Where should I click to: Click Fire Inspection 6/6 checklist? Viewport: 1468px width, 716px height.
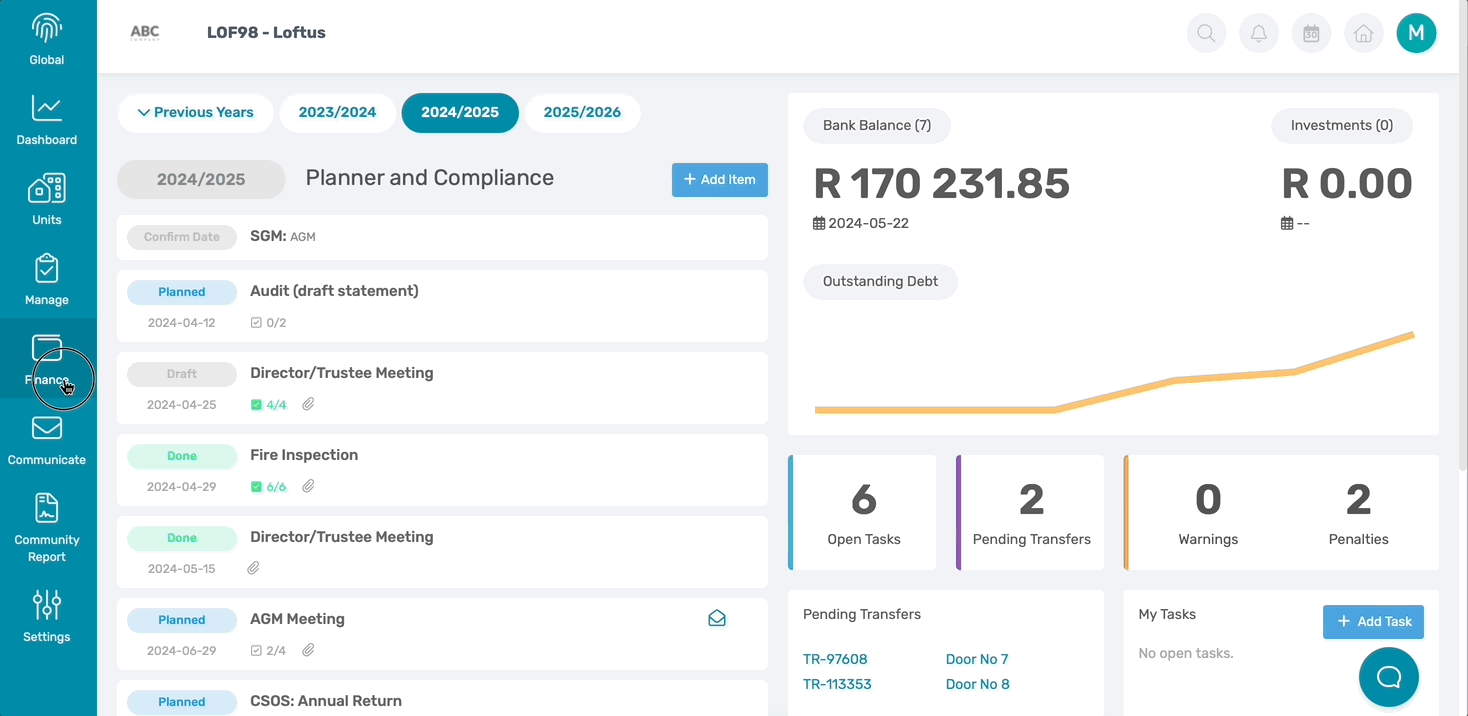pyautogui.click(x=268, y=487)
